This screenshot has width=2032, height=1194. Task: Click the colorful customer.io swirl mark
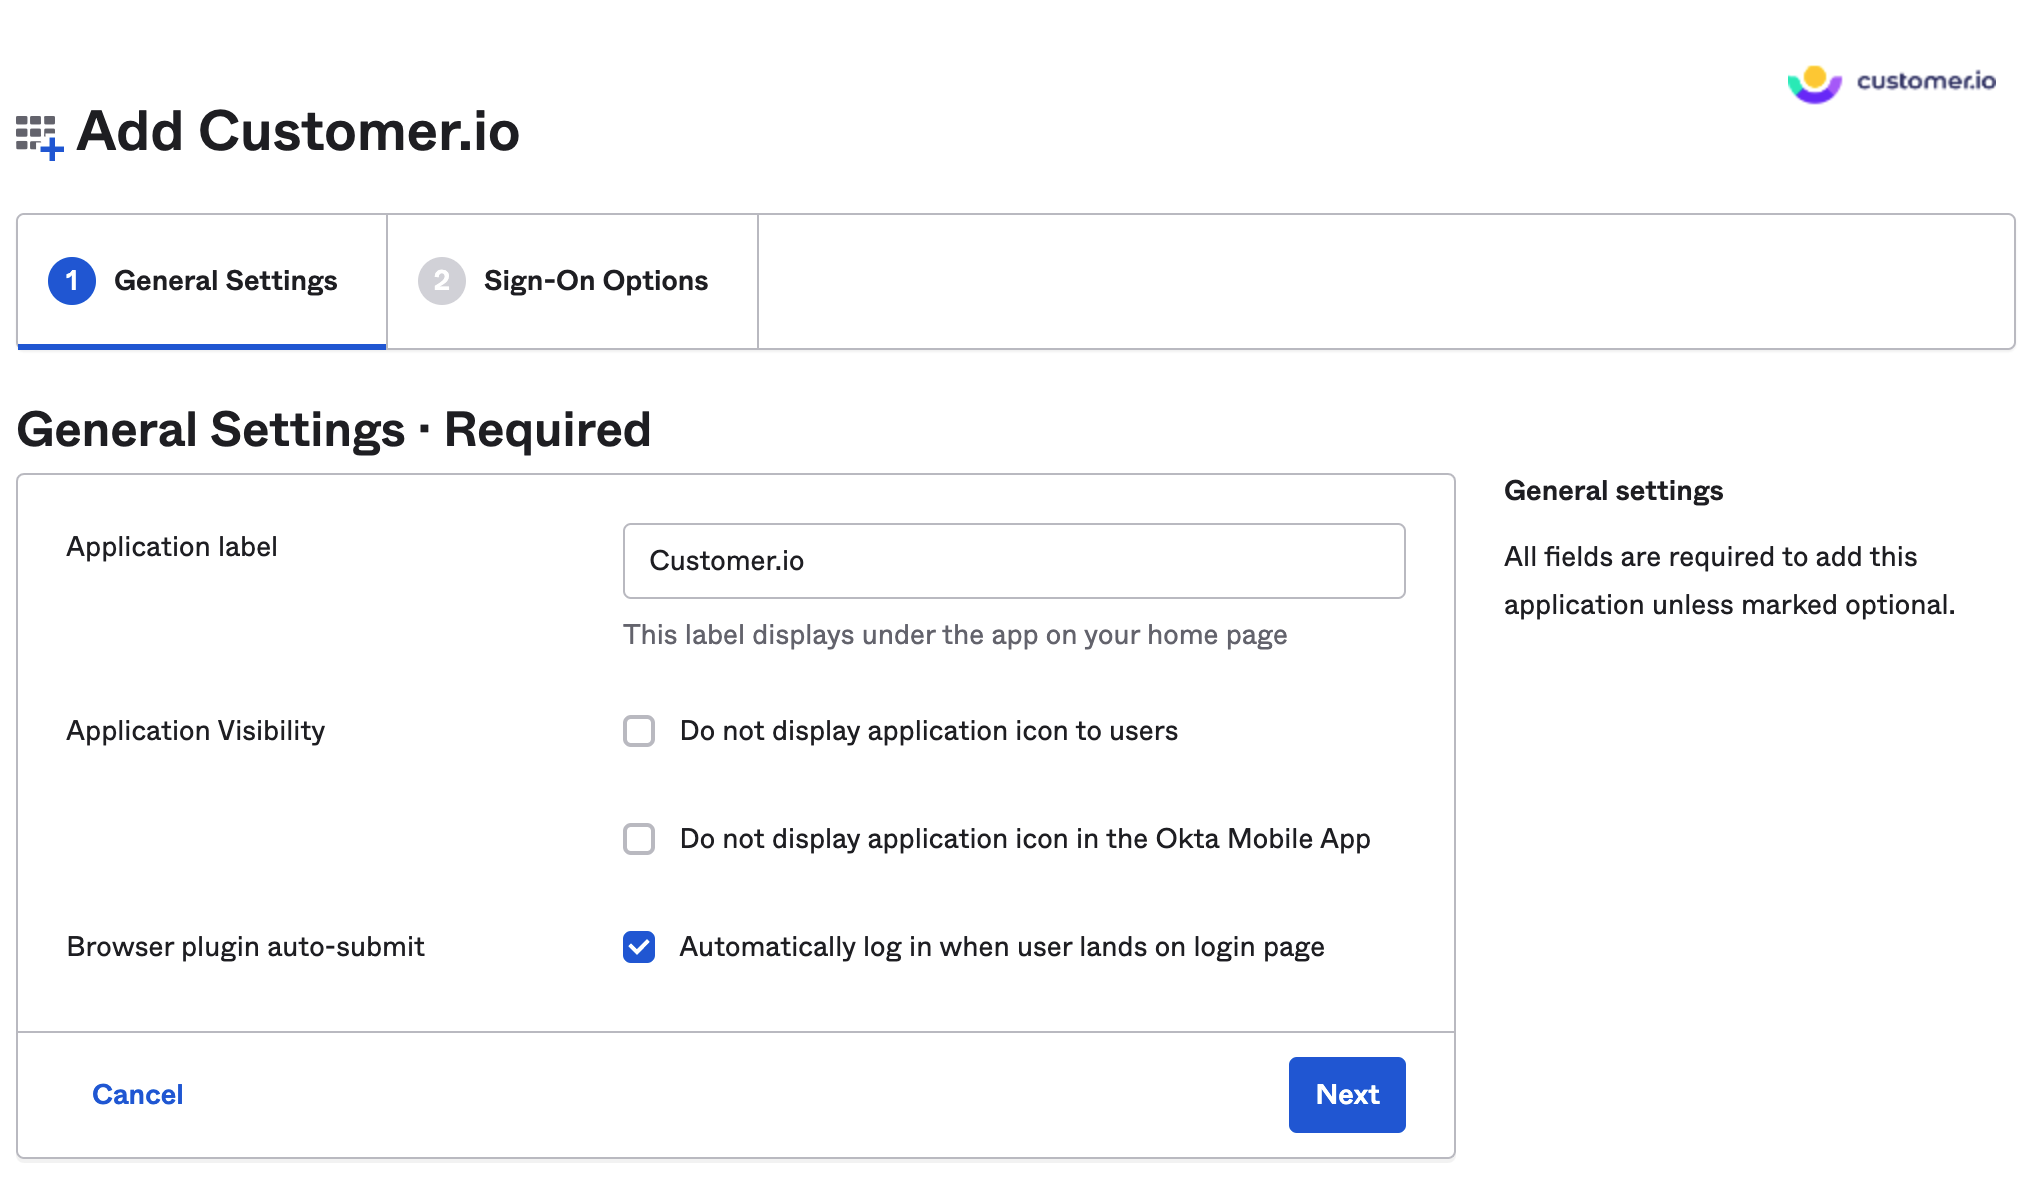click(x=1814, y=84)
